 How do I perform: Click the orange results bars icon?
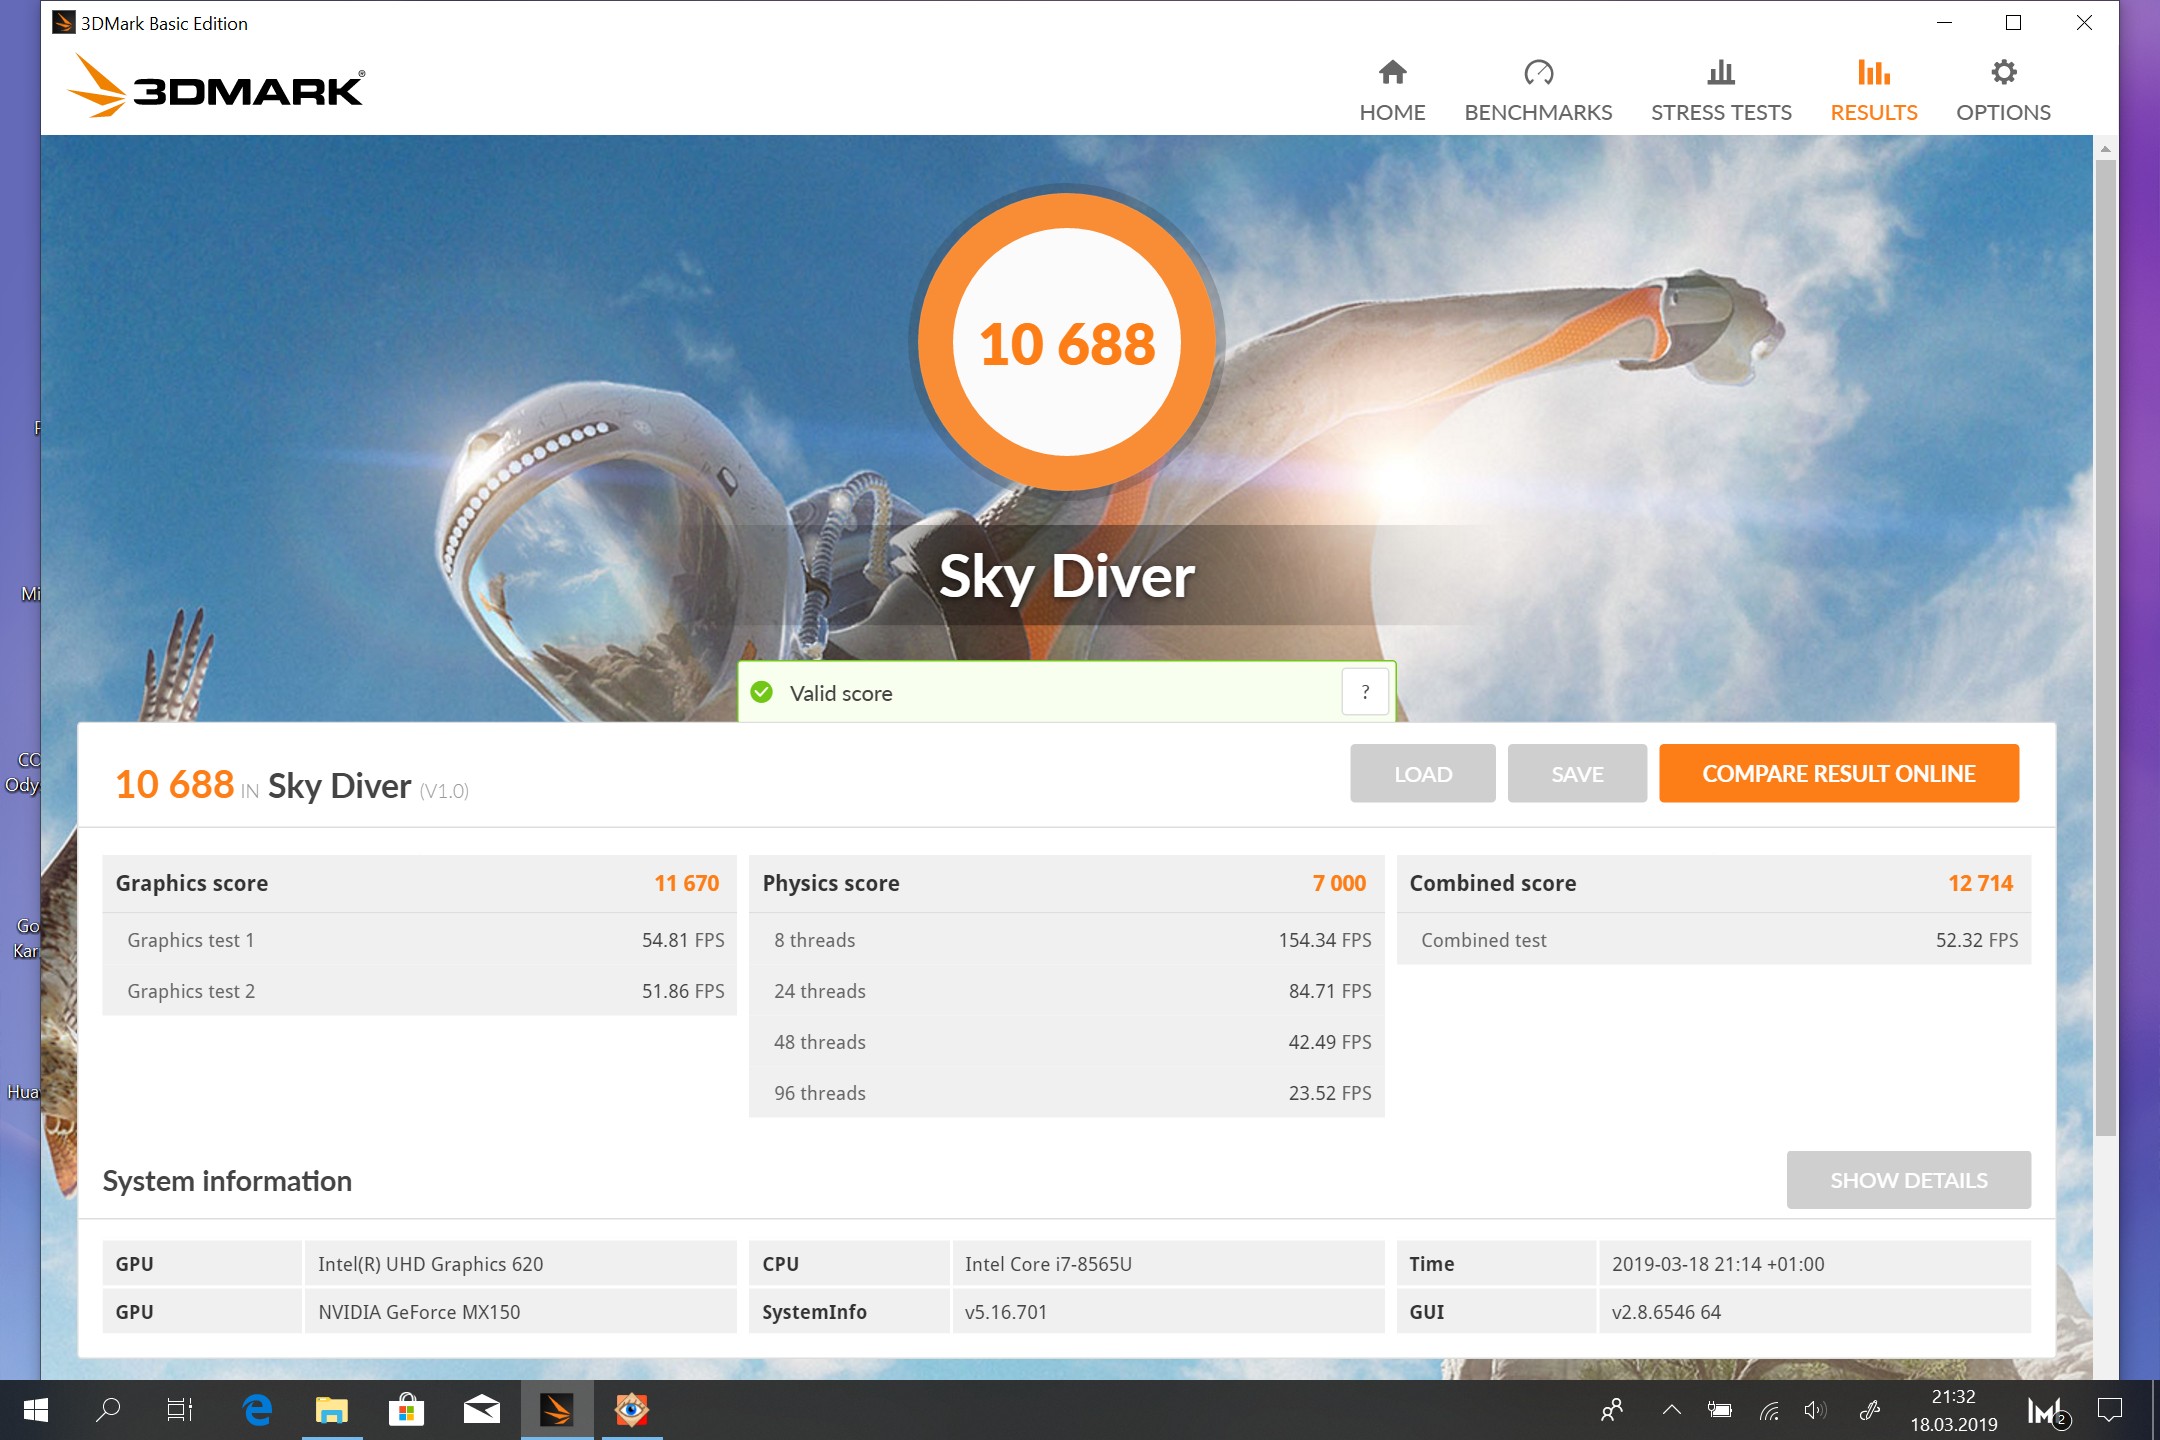pyautogui.click(x=1873, y=72)
